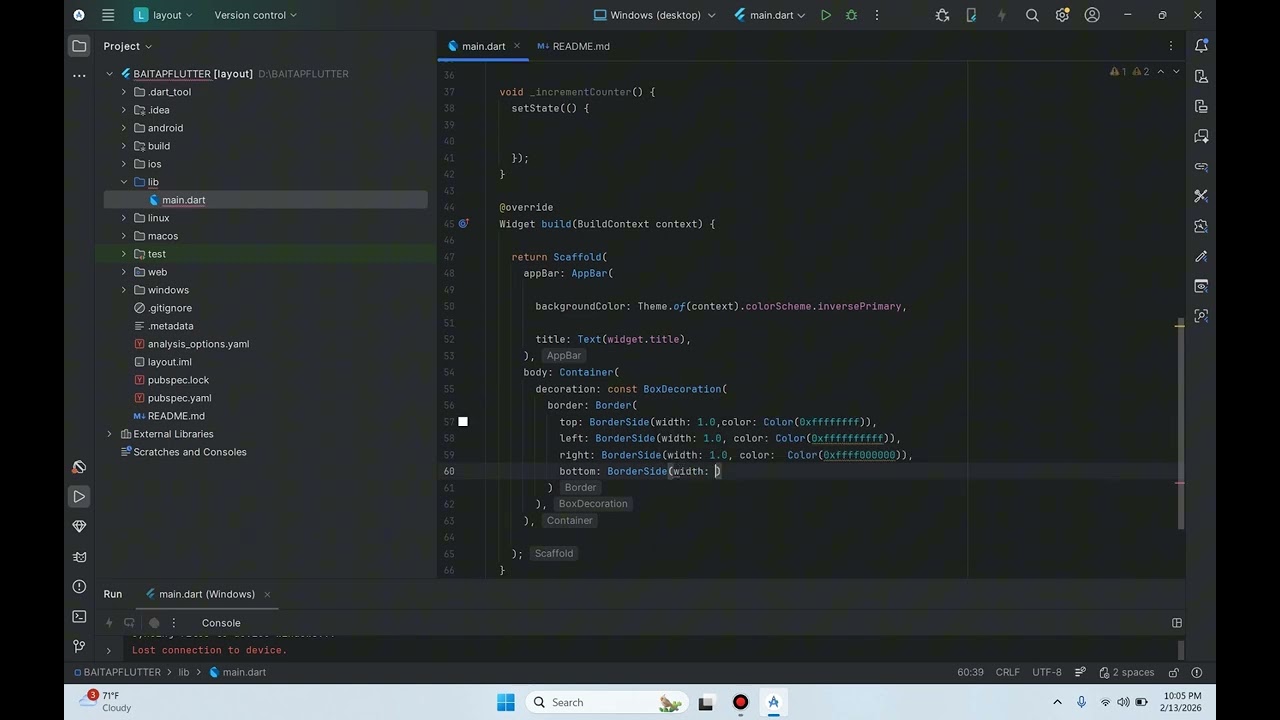The image size is (1280, 720).
Task: Click the white color gutter swatch on line 57
Action: pyautogui.click(x=462, y=422)
